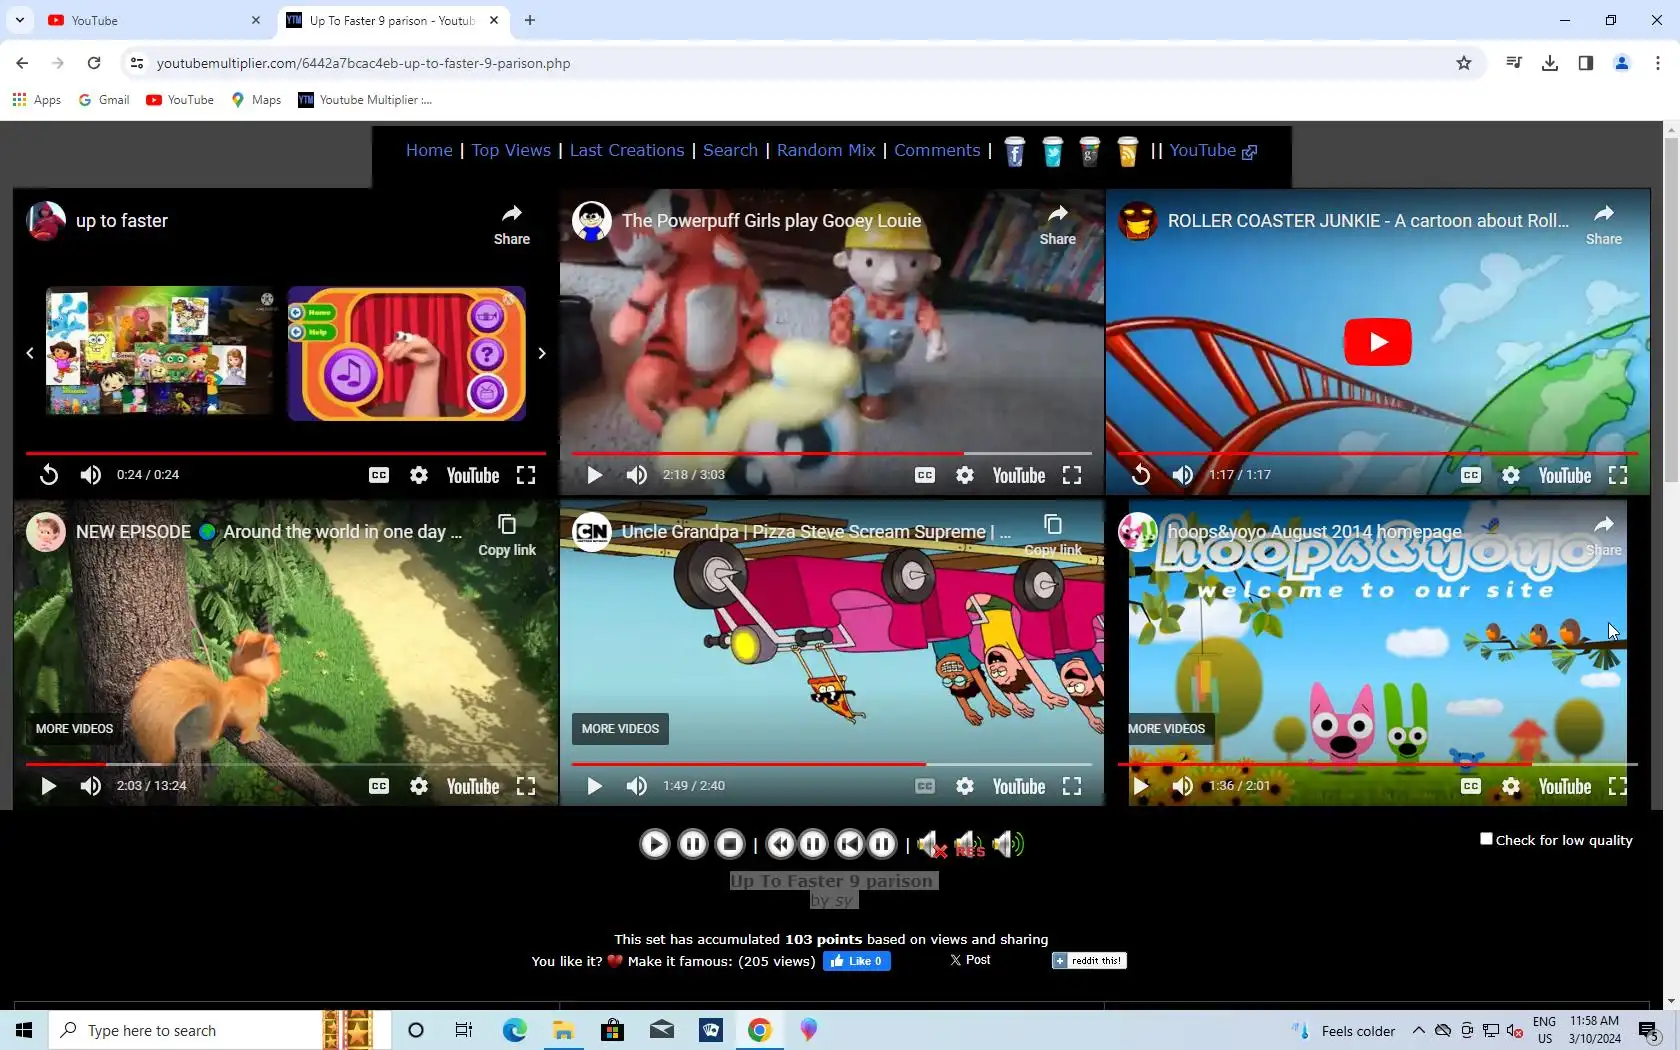Viewport: 1680px width, 1050px height.
Task: Open NEW EPISODE video on YouTube via logo
Action: click(473, 787)
